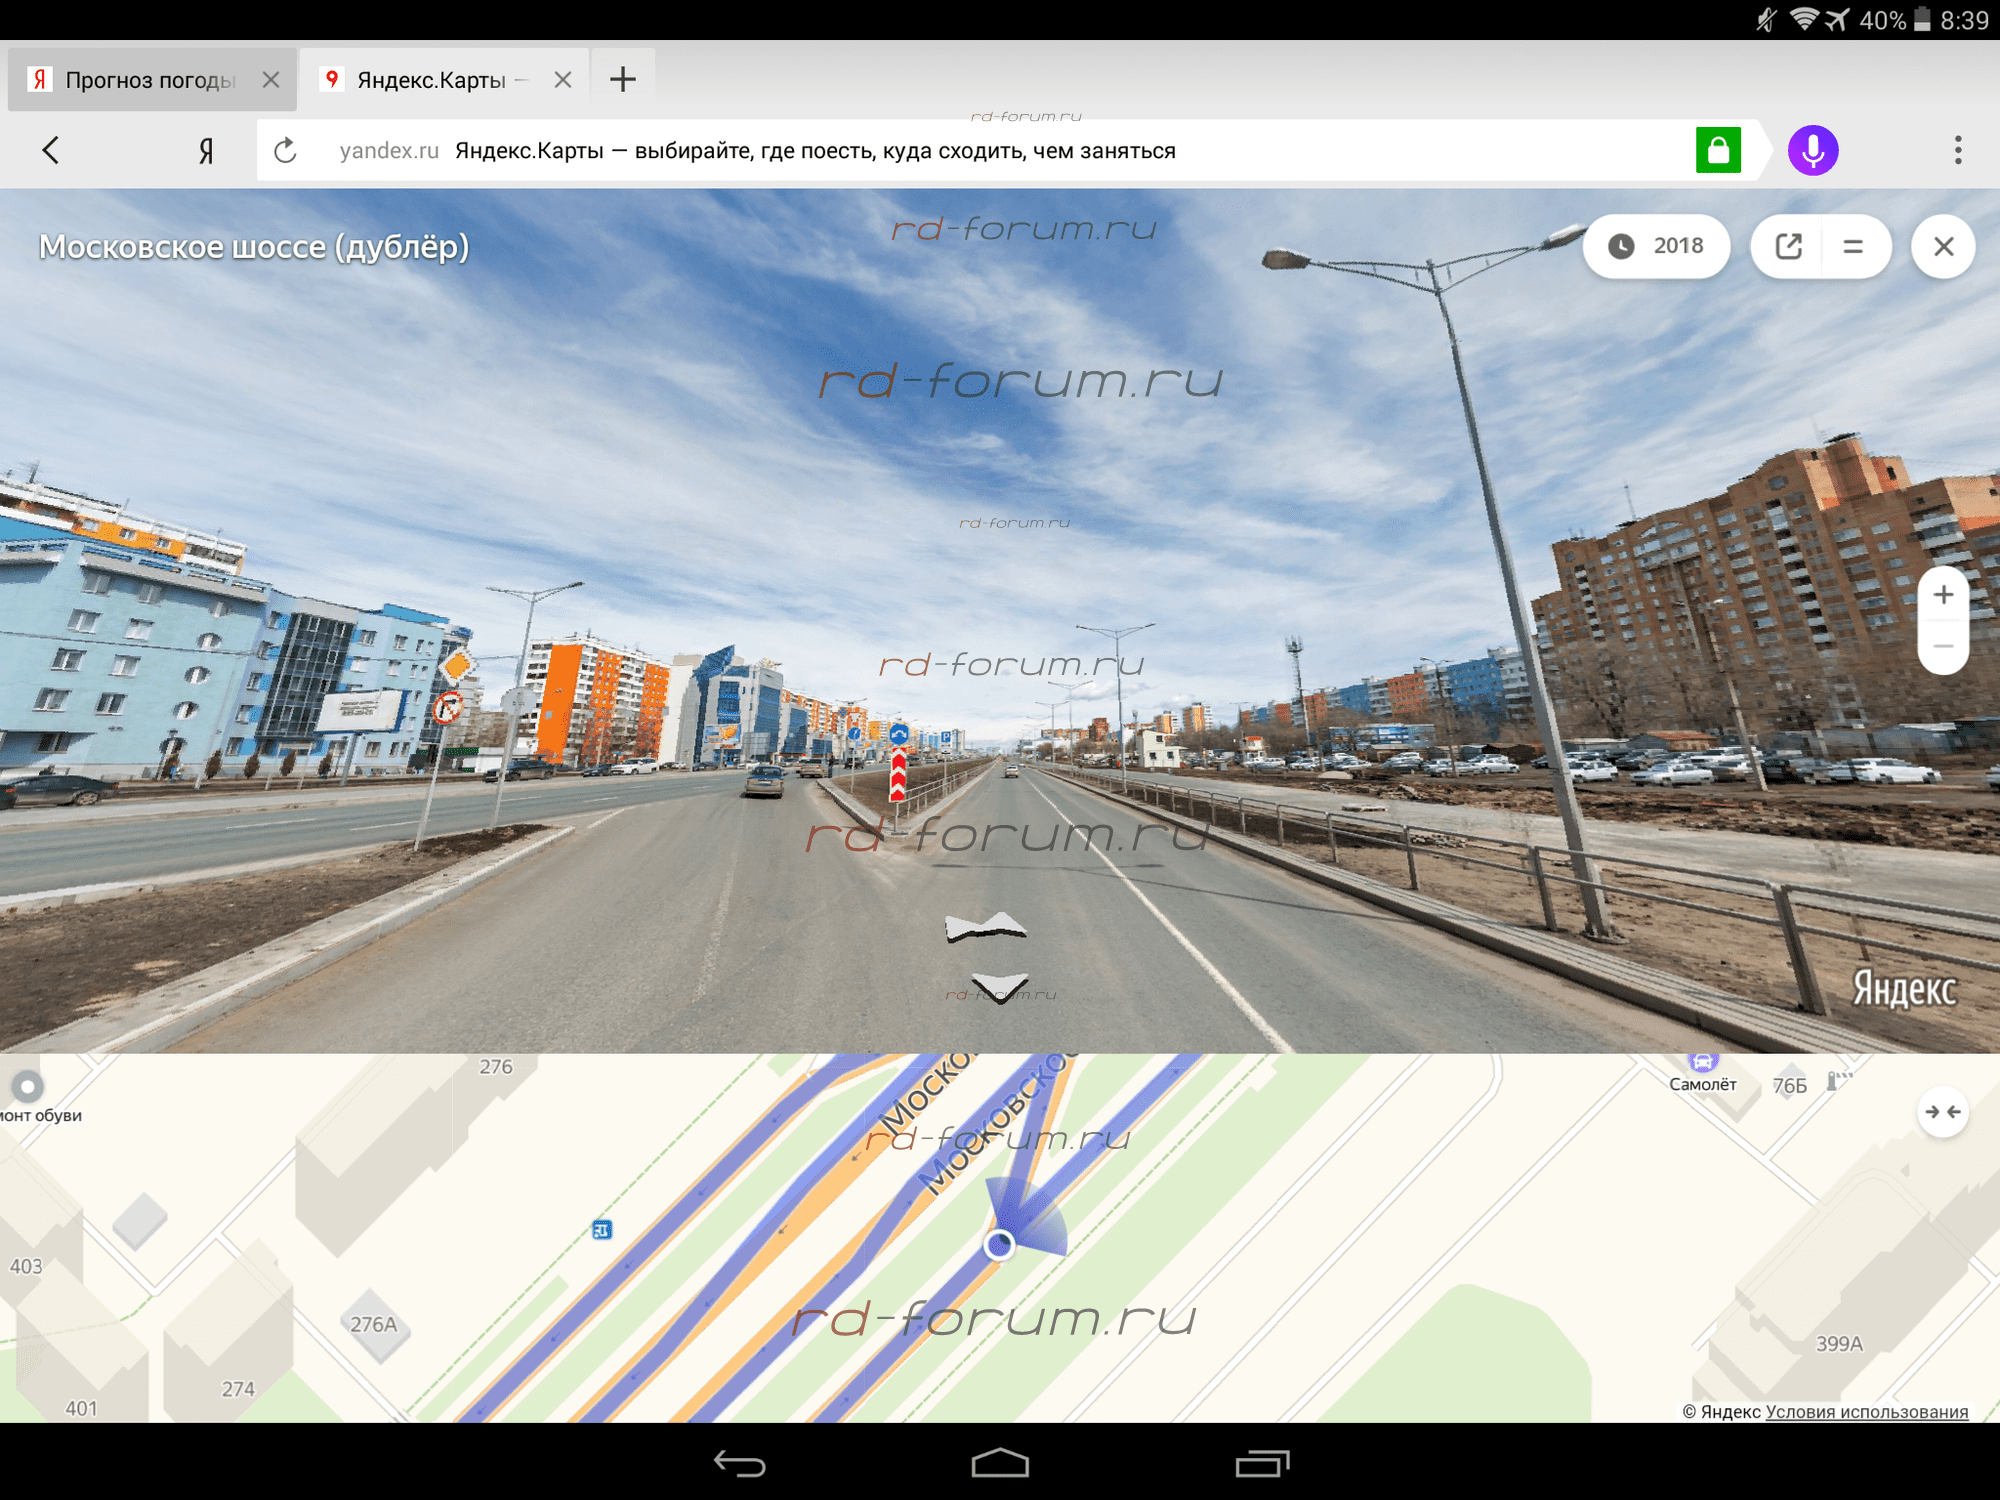The height and width of the screenshot is (1500, 2000).
Task: Click the green secure connection lock icon
Action: tap(1718, 151)
